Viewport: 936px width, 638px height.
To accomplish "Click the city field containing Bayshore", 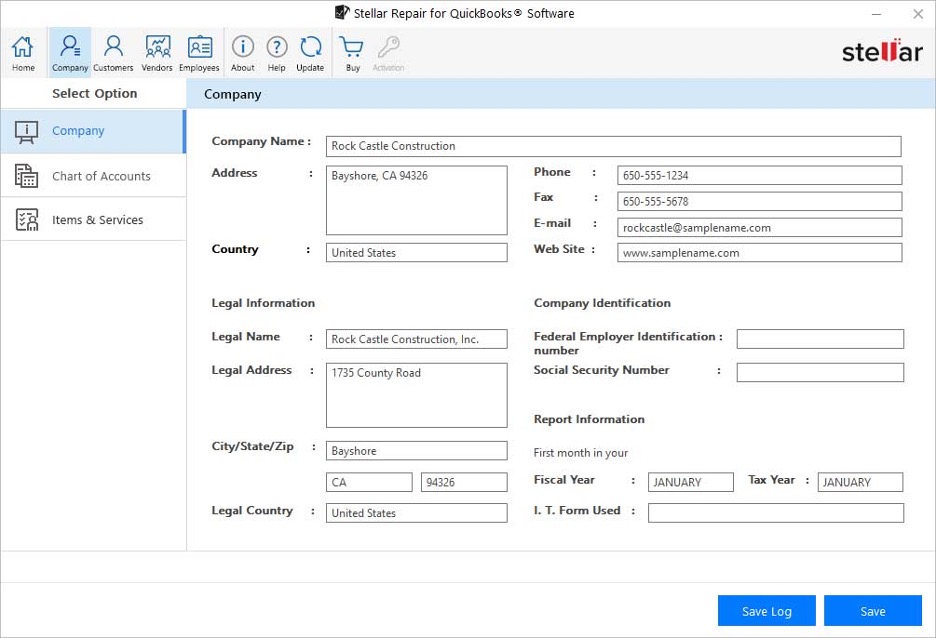I will click(x=417, y=451).
